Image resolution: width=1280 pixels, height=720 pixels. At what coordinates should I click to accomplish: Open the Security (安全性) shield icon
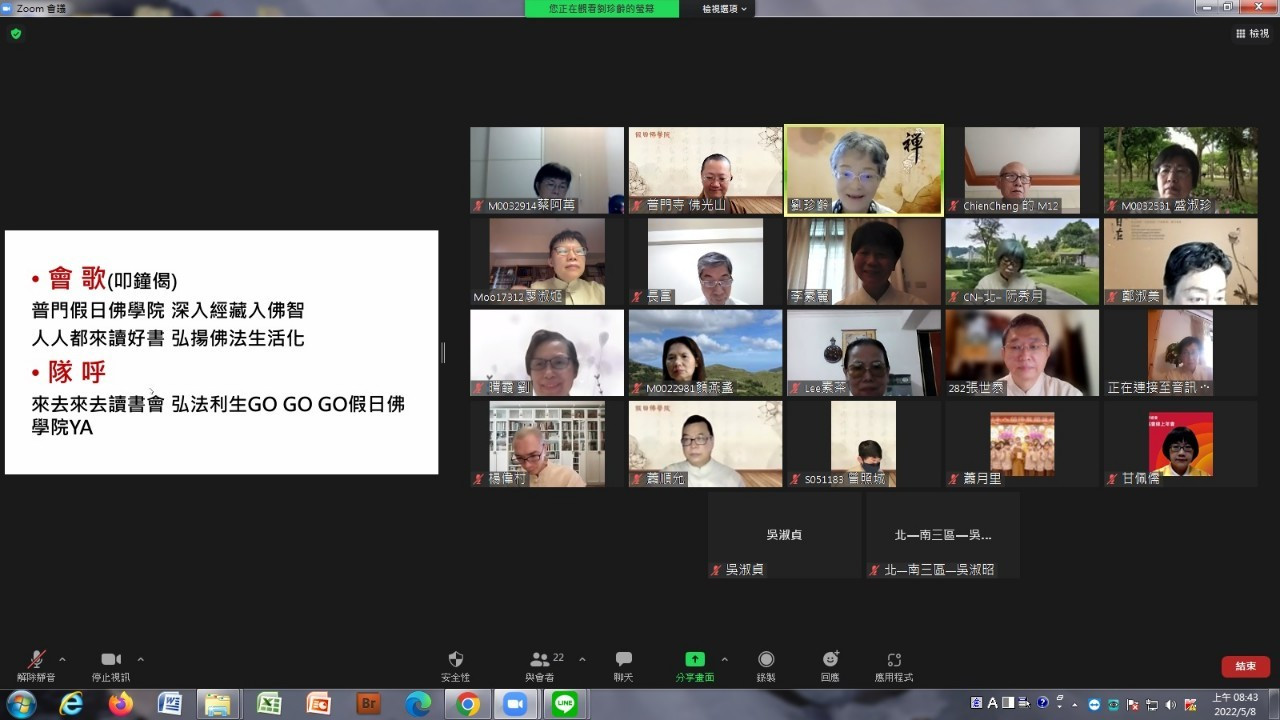[x=456, y=660]
